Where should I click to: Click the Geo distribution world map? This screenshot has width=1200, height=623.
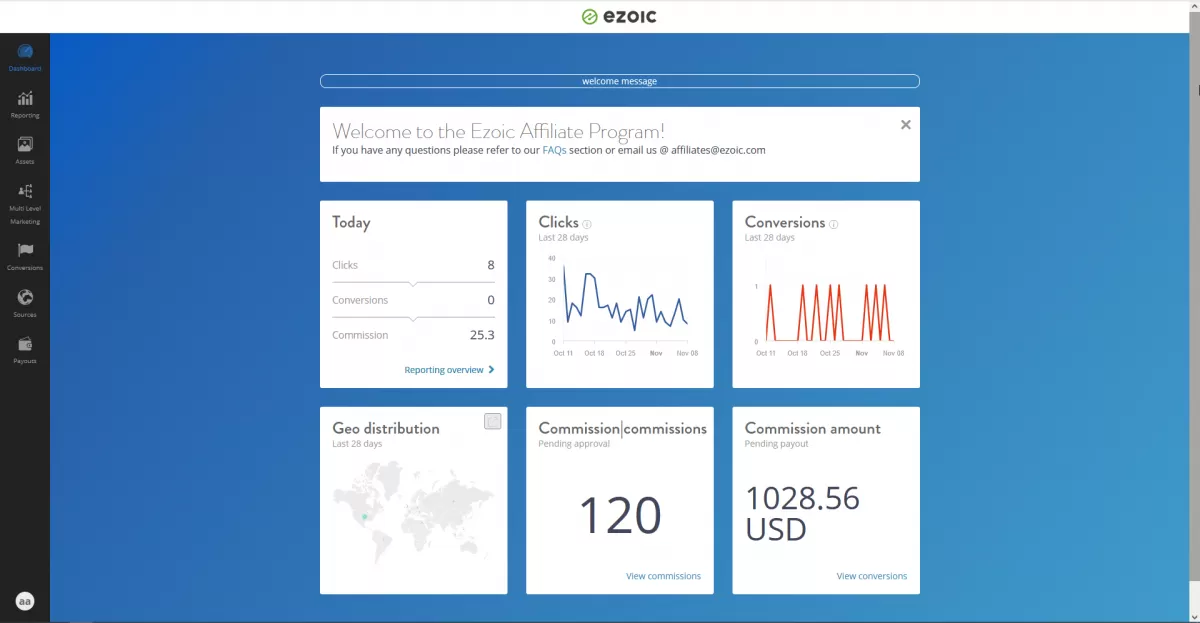pos(414,510)
